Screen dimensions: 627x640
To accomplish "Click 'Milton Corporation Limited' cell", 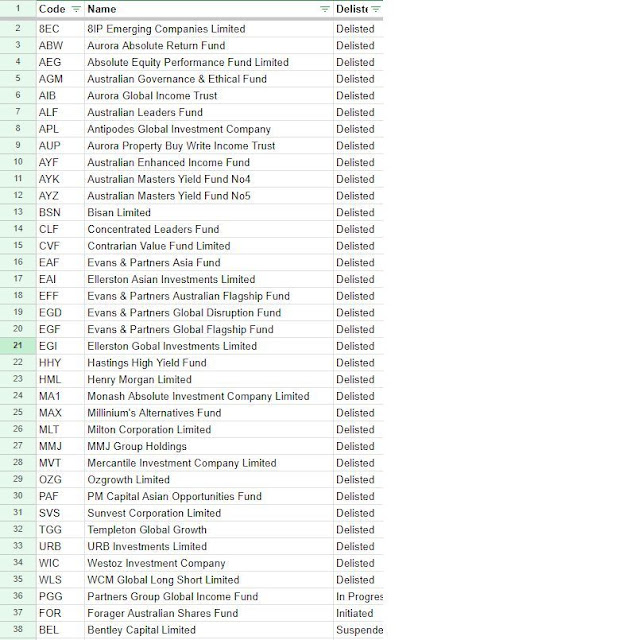I will (209, 430).
